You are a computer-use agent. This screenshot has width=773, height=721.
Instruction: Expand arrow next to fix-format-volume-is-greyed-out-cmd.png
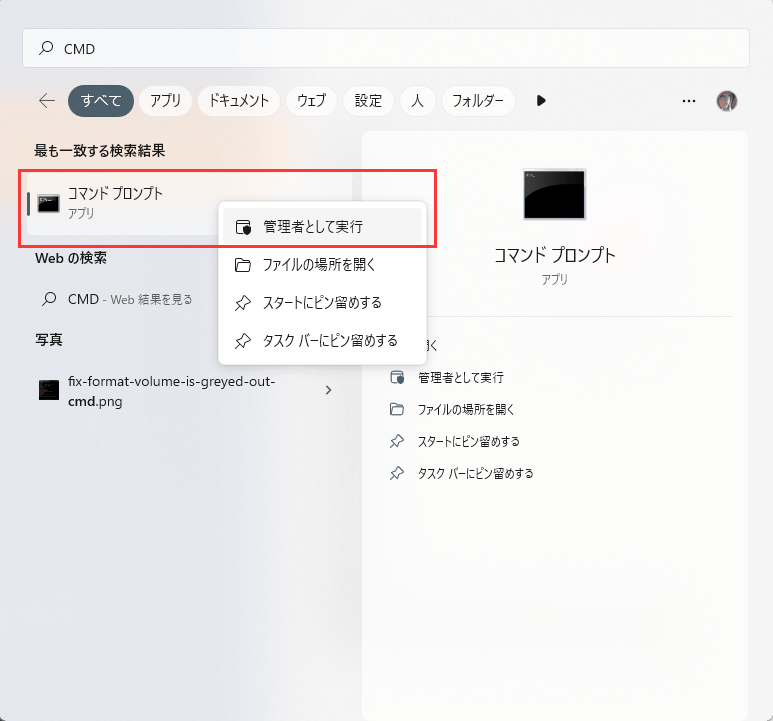tap(328, 390)
